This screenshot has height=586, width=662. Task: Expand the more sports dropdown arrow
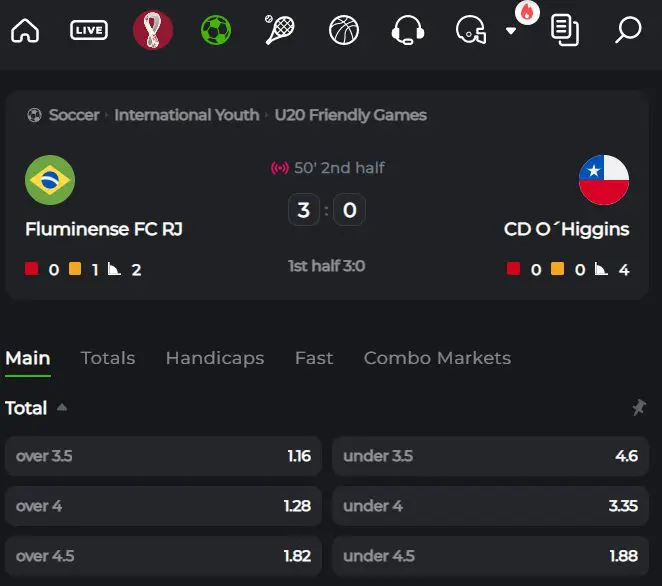(x=511, y=30)
